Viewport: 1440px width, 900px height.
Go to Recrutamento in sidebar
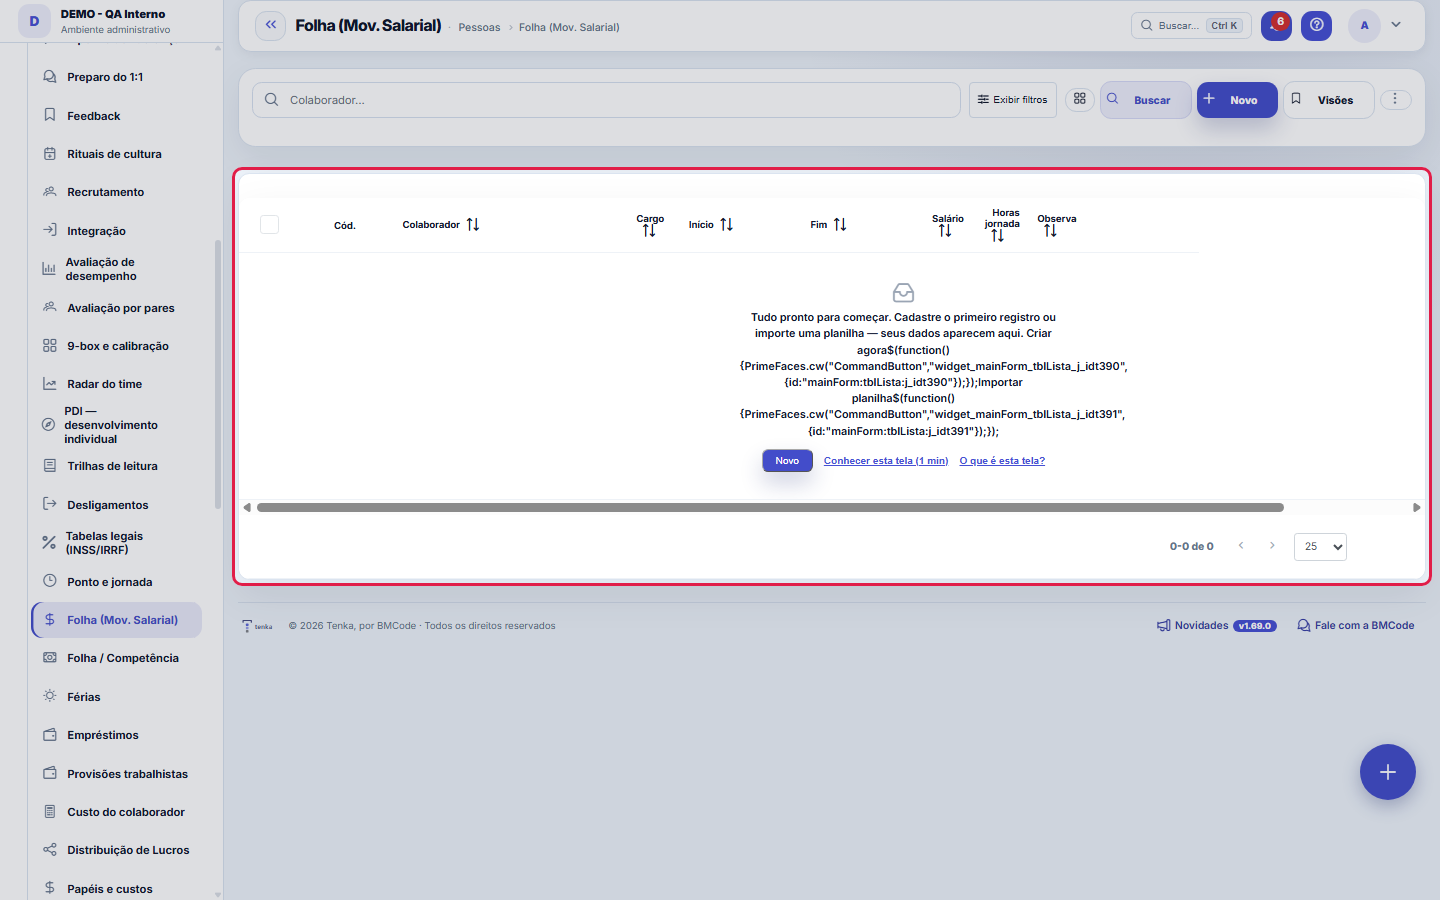tap(106, 192)
